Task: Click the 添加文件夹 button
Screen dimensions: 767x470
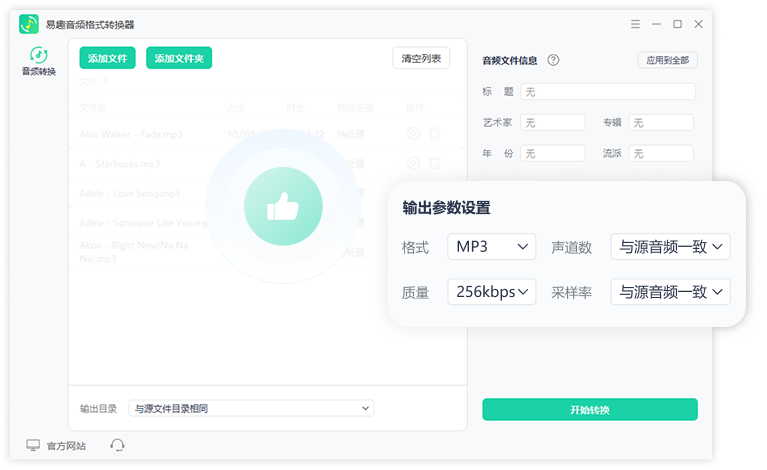Action: 180,58
